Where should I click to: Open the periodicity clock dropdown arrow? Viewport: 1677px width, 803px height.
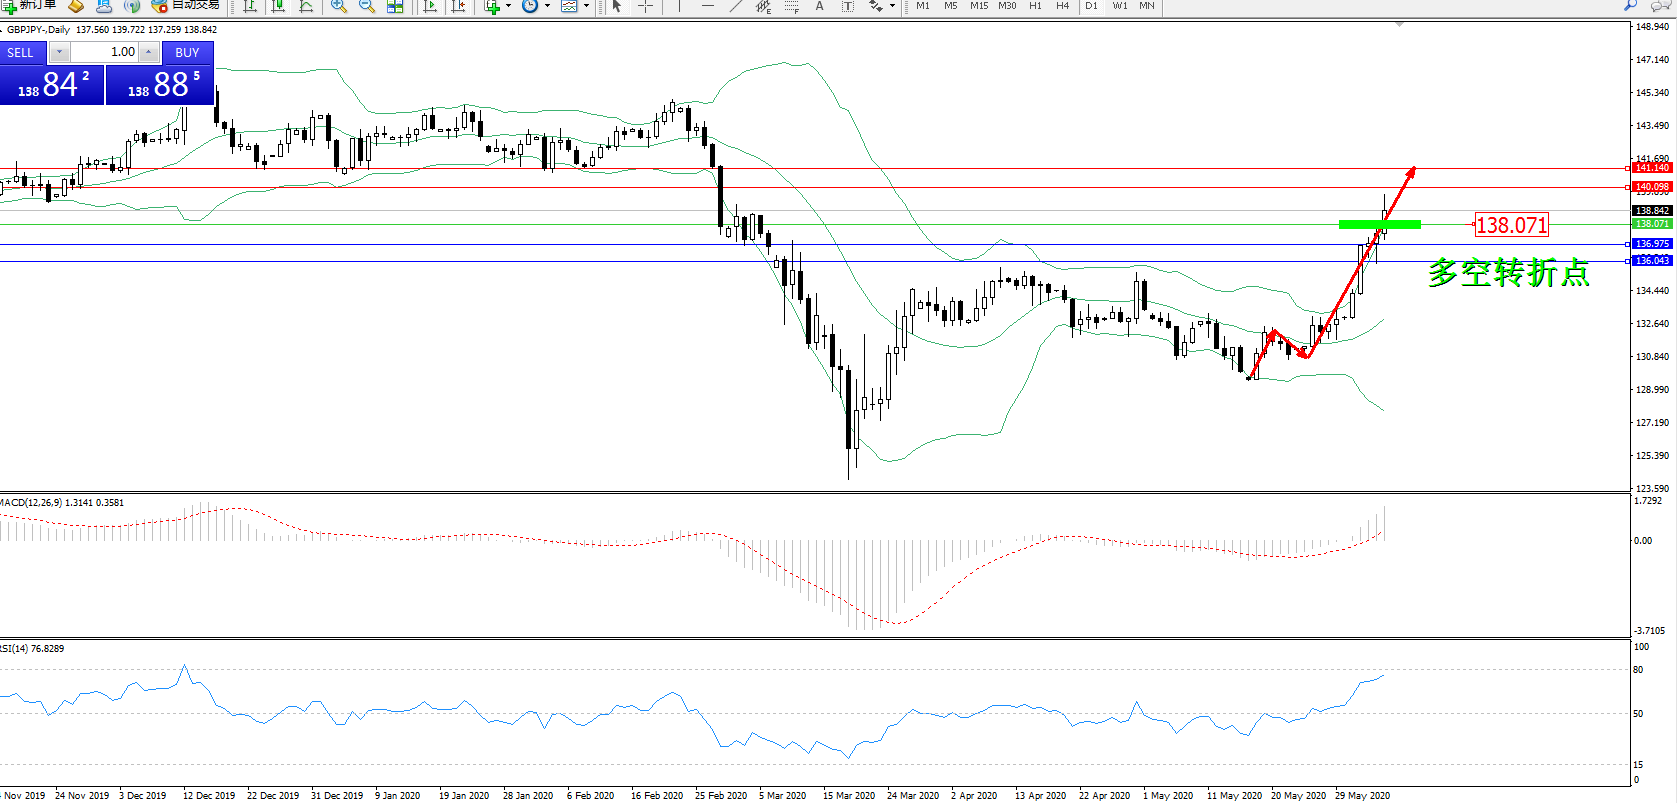pyautogui.click(x=547, y=6)
